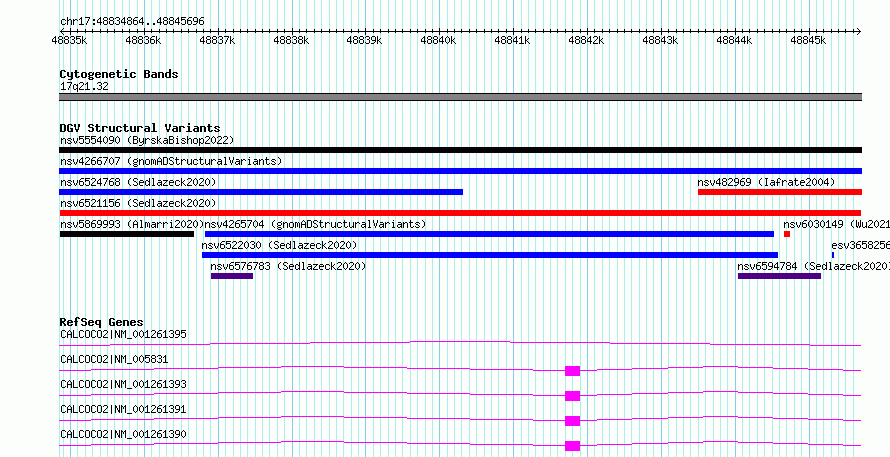Open the CALCOCO2|NM_001261391 transcript label
Viewport: 890px width, 457px height.
123,409
